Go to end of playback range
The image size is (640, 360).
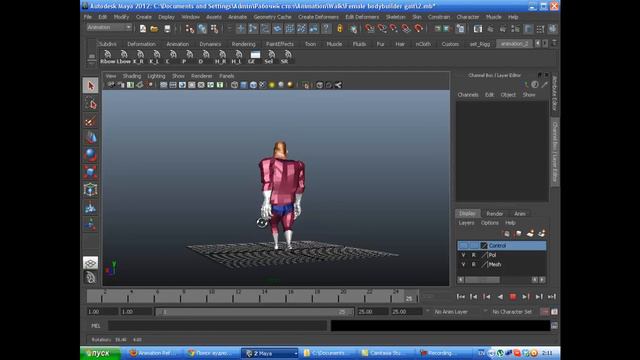(552, 297)
